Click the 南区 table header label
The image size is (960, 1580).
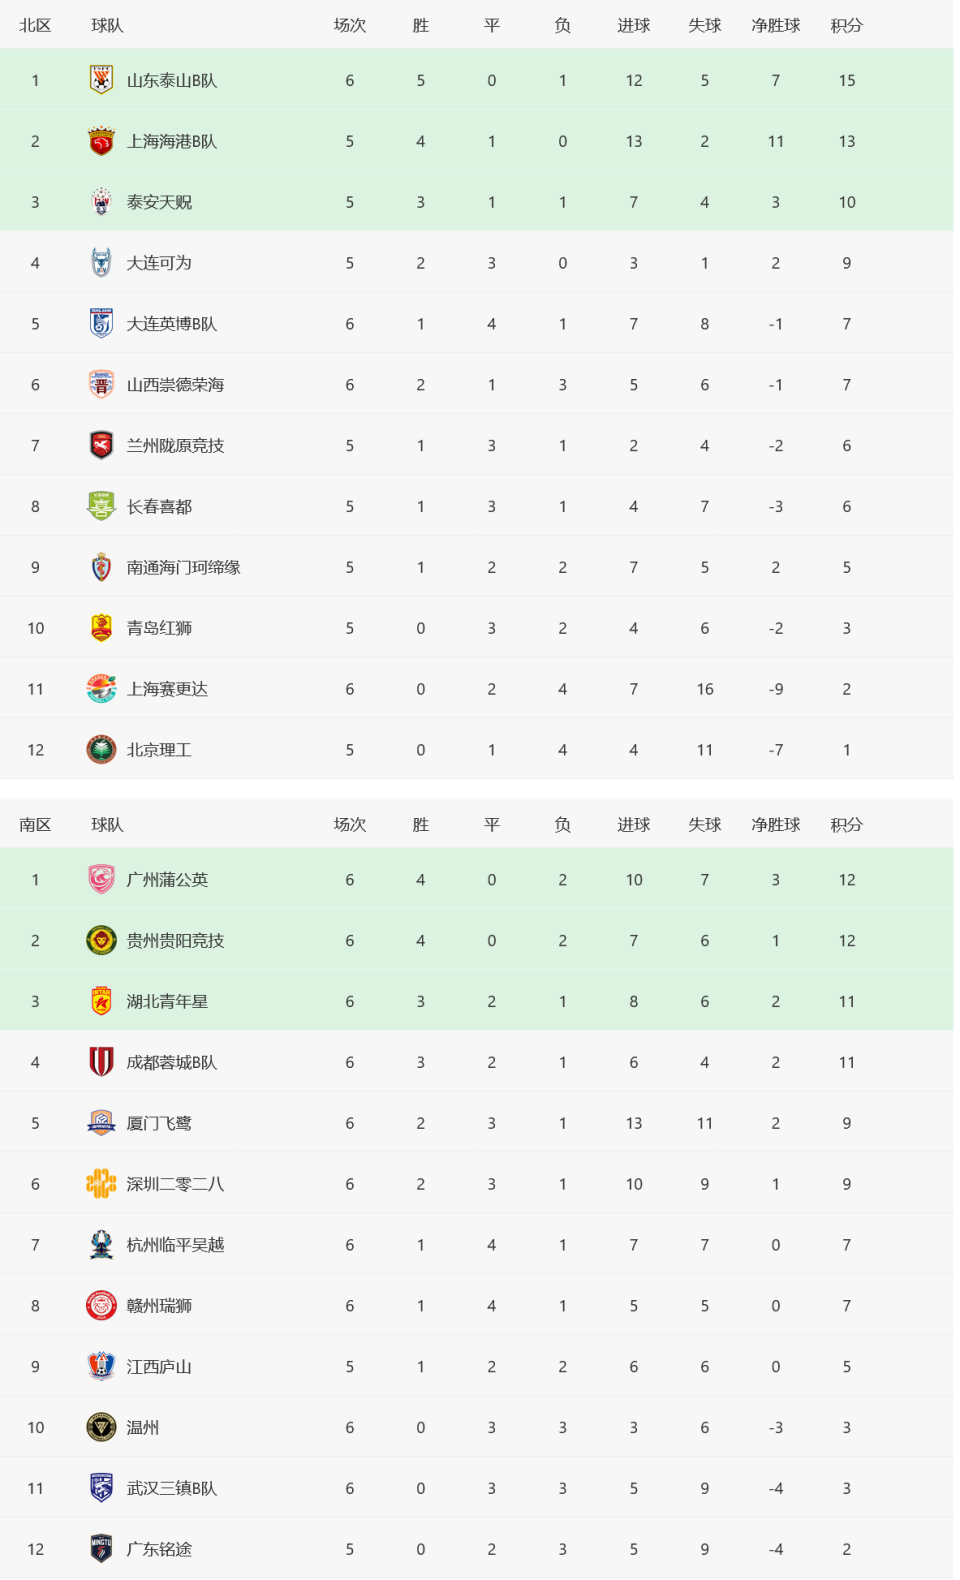click(35, 824)
